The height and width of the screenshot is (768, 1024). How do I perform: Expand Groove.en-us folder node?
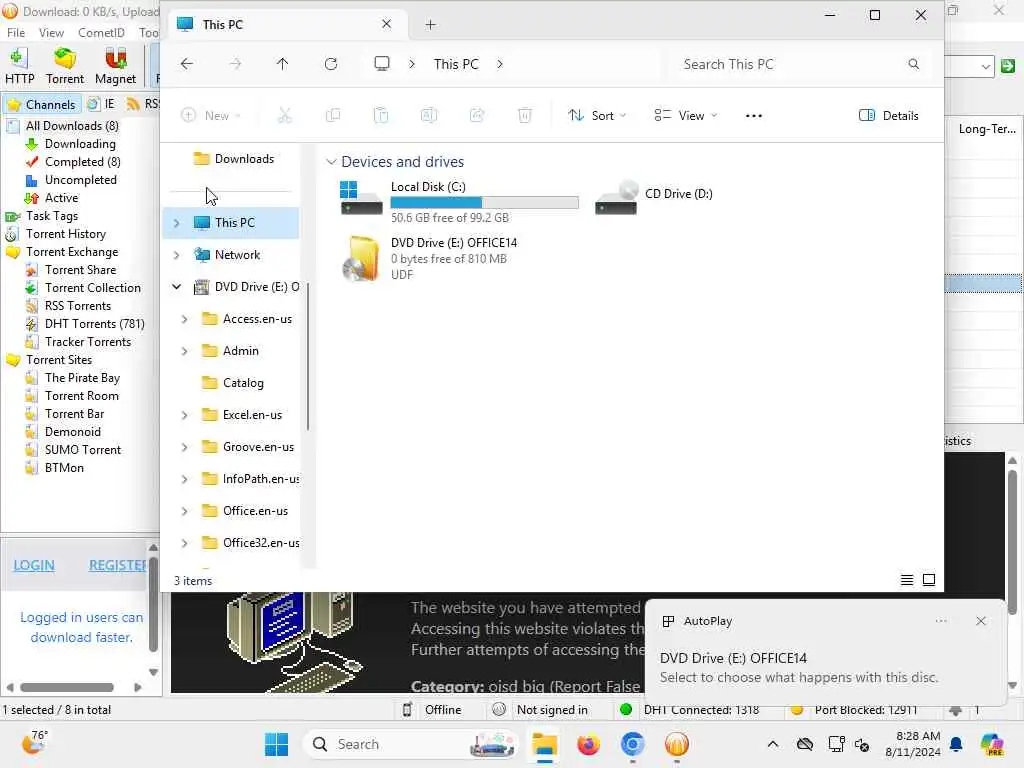184,447
